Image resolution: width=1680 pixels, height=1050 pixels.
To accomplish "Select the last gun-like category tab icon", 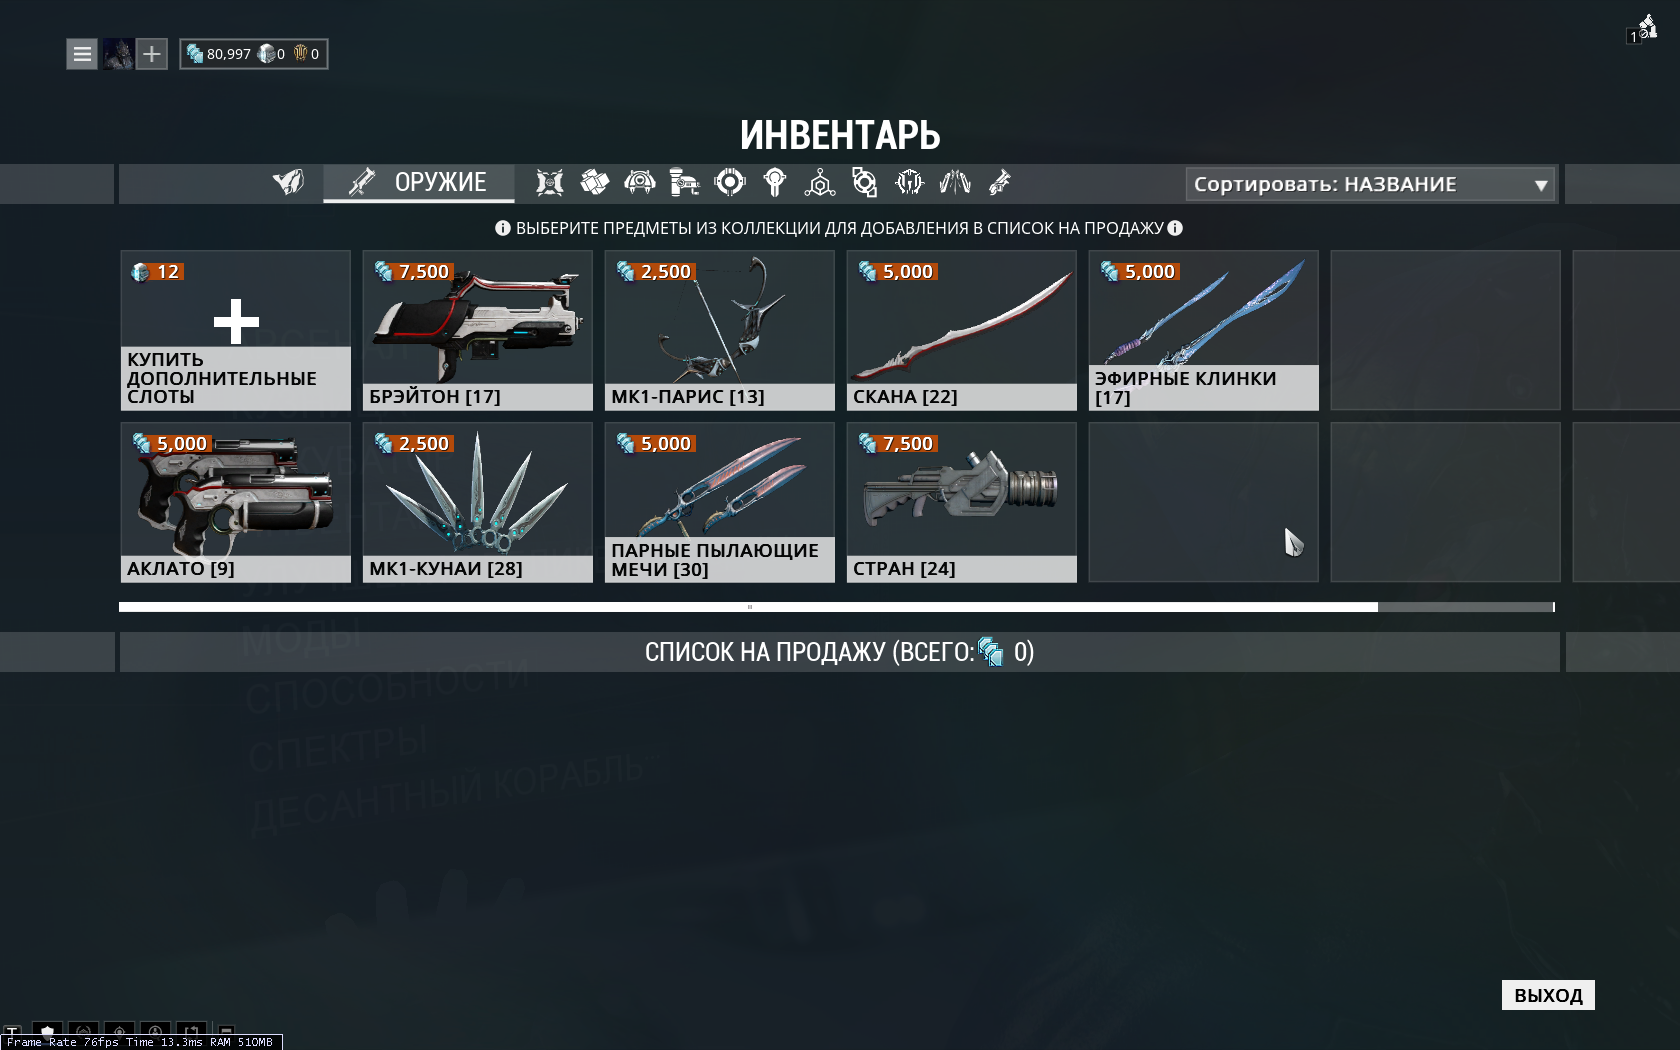I will 1000,183.
